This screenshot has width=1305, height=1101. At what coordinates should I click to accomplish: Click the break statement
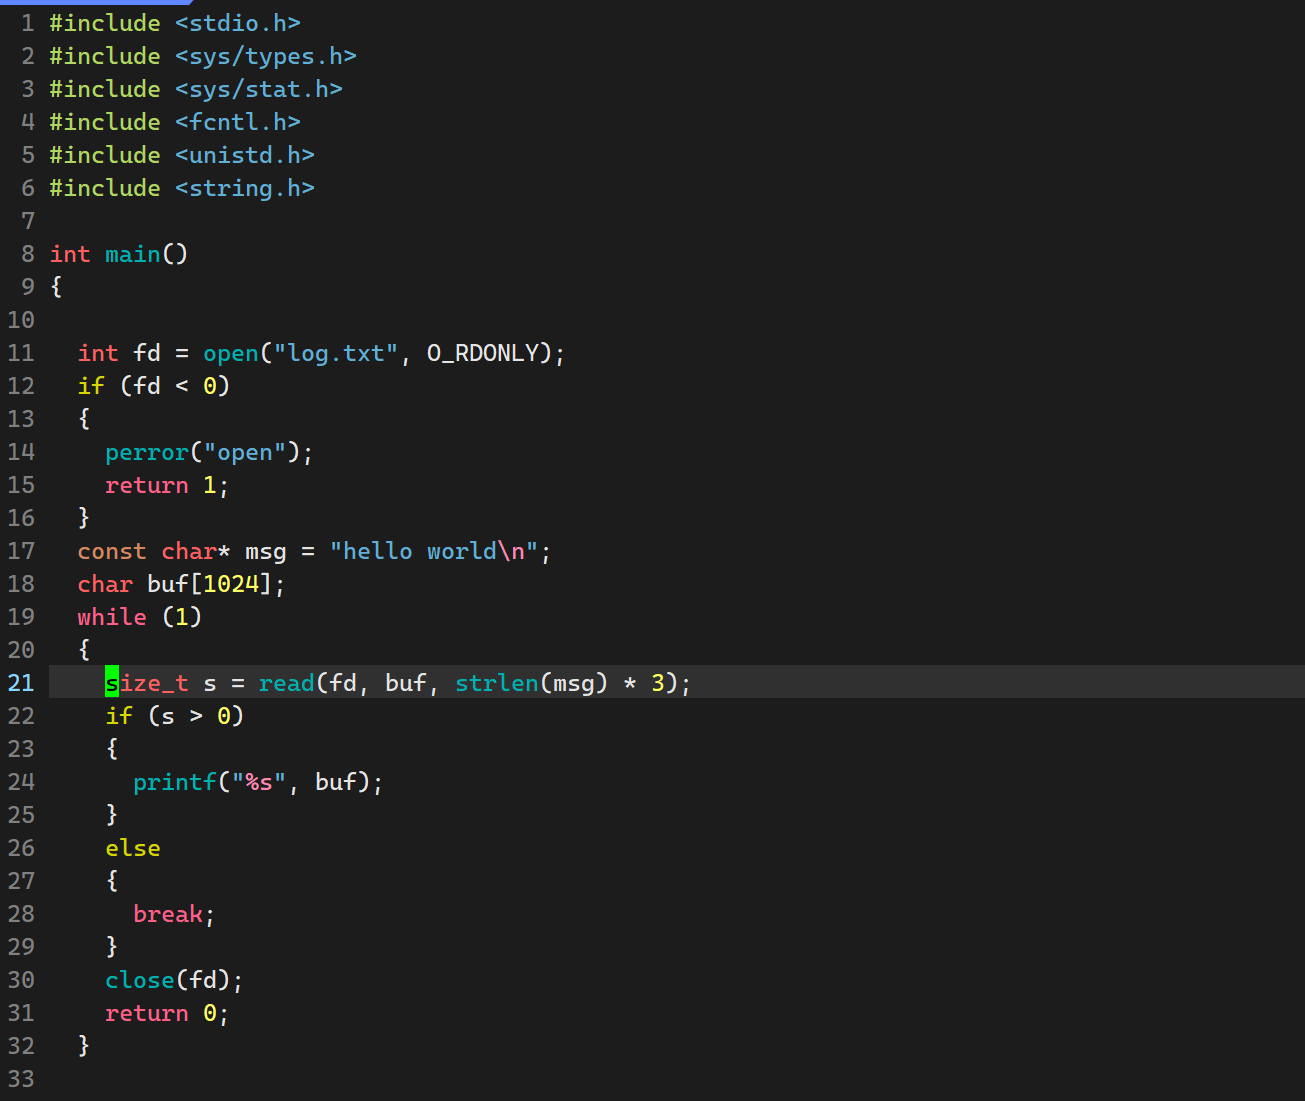168,914
